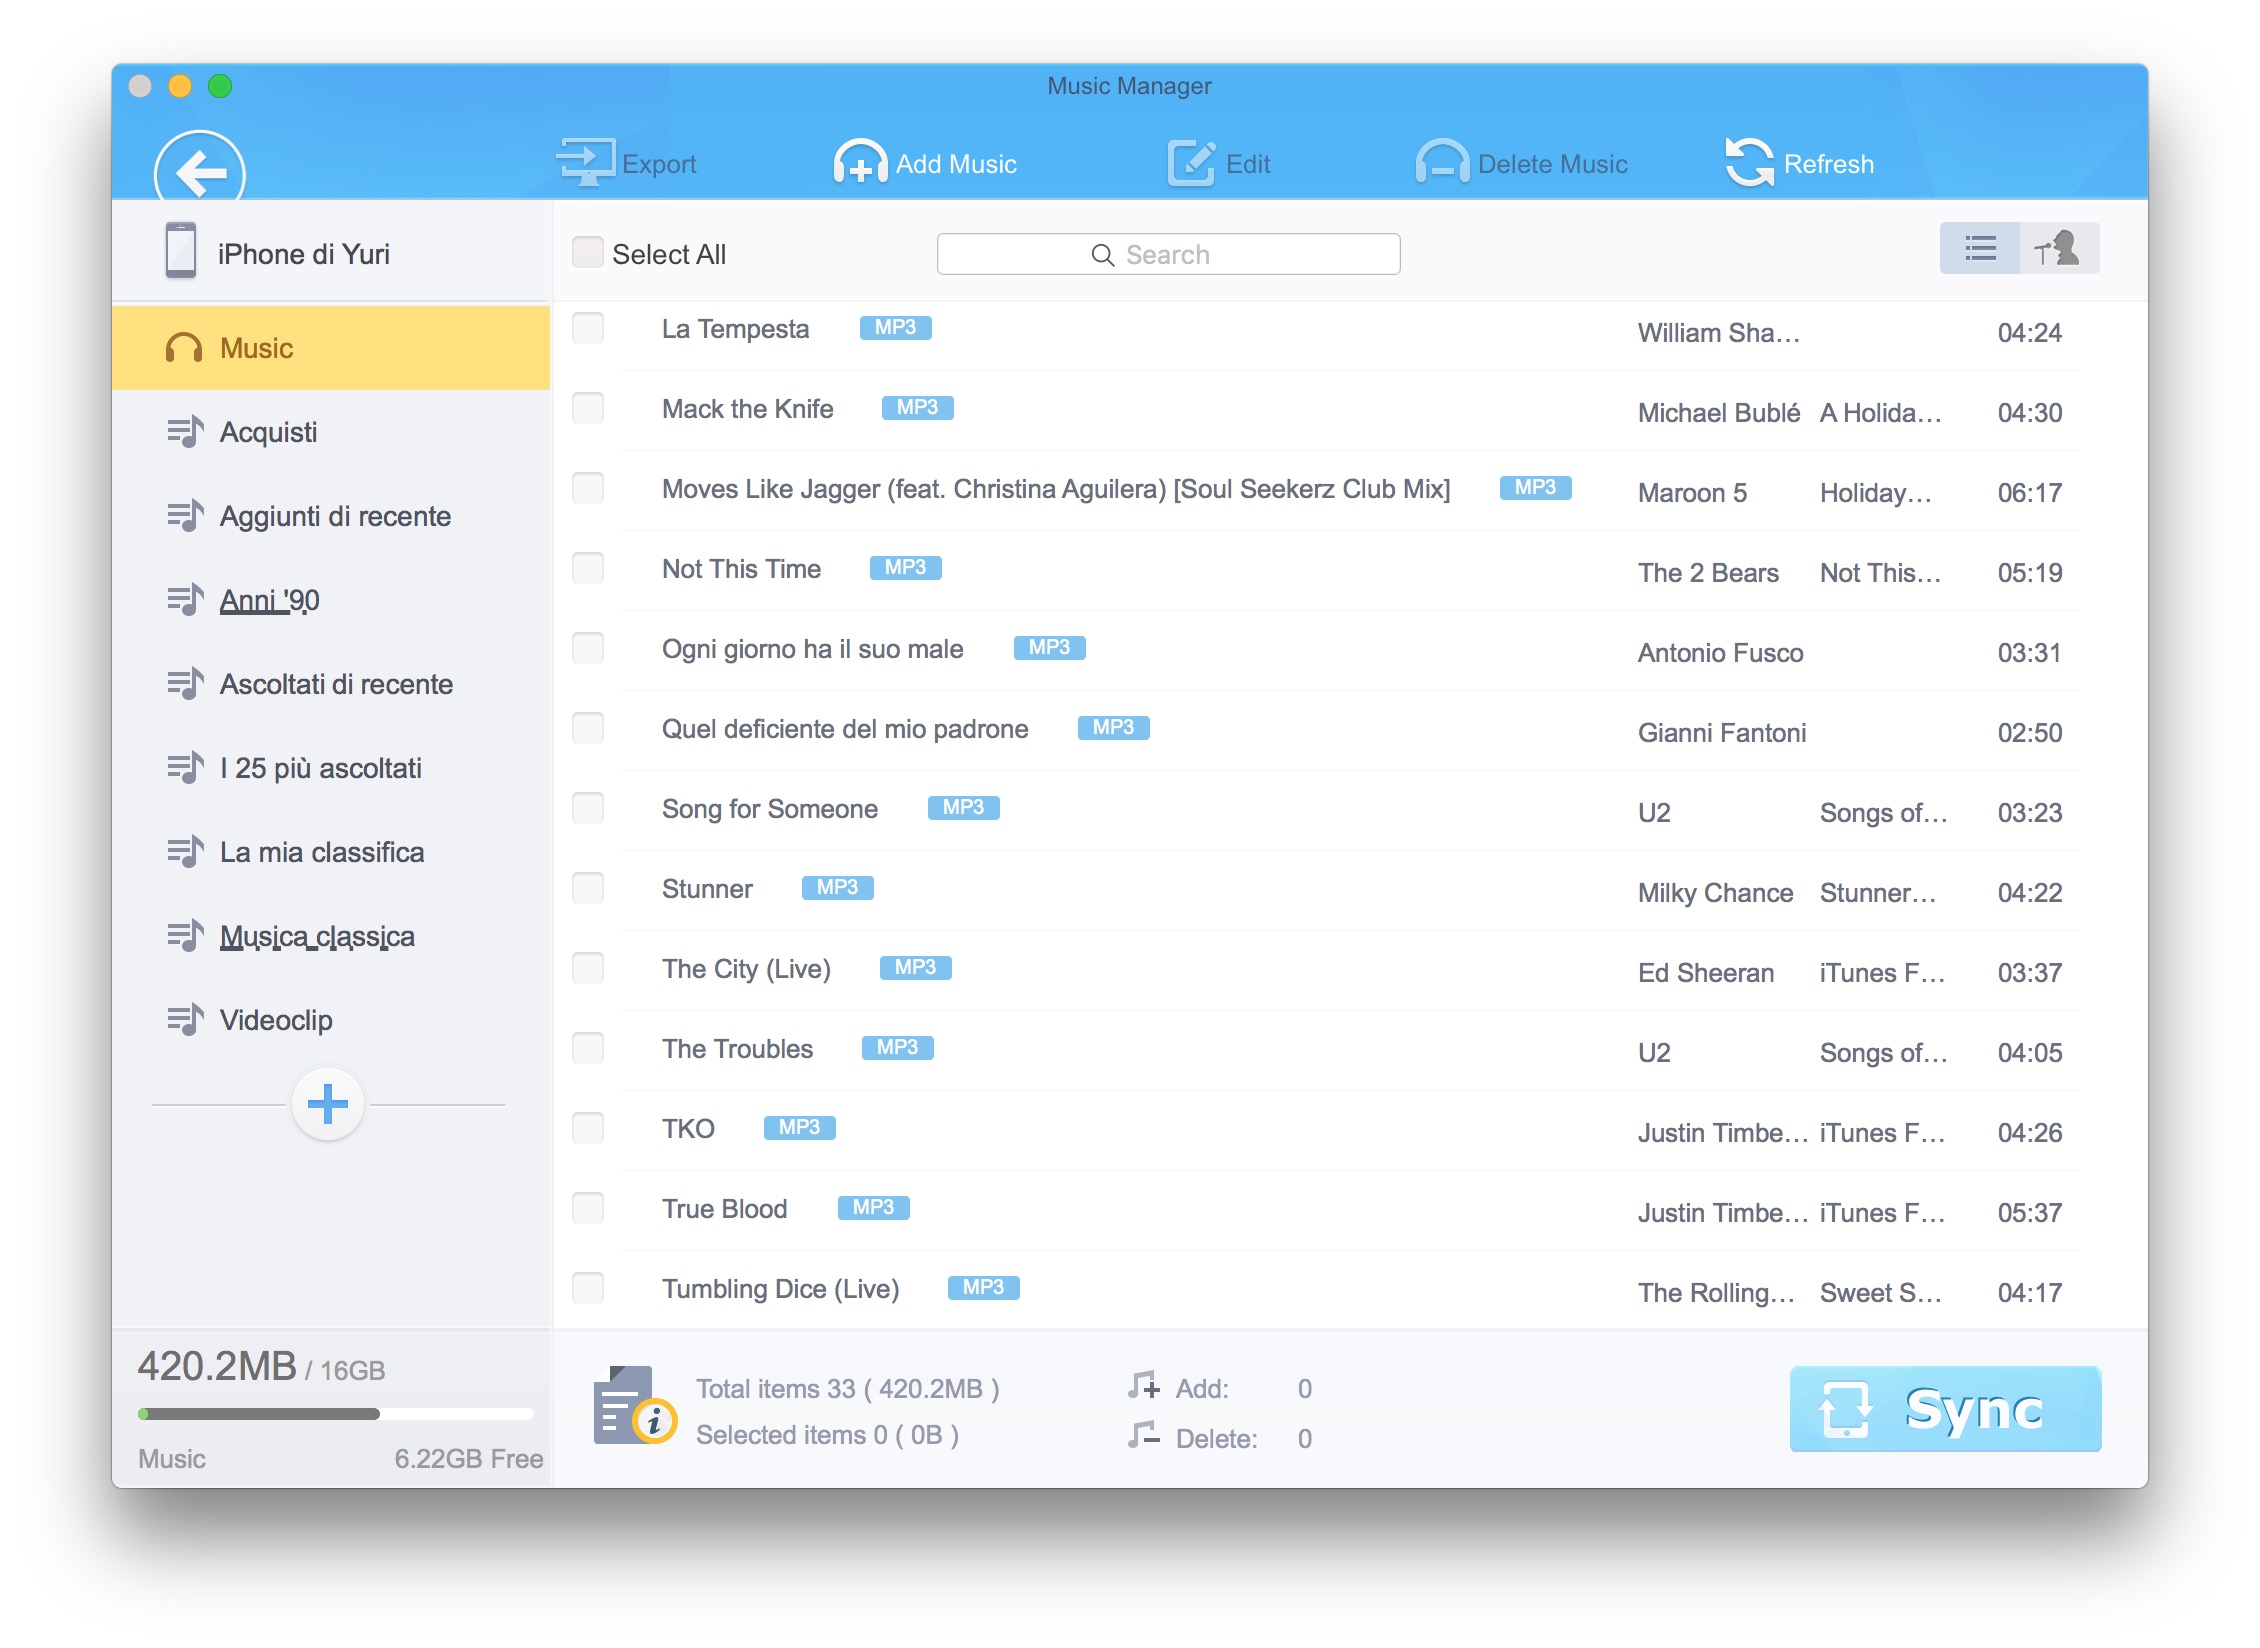Screen dimensions: 2260x1648
Task: Switch to list view mode
Action: [1979, 248]
